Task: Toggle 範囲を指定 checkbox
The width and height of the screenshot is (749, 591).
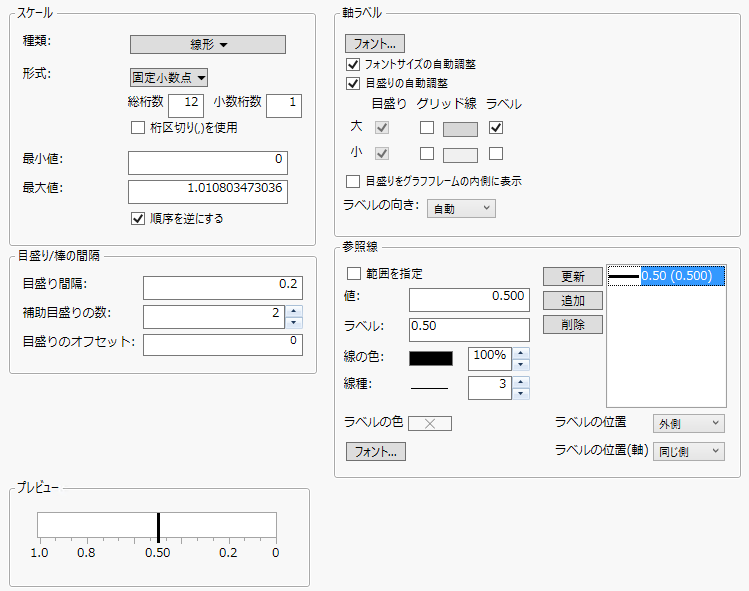Action: click(x=353, y=274)
